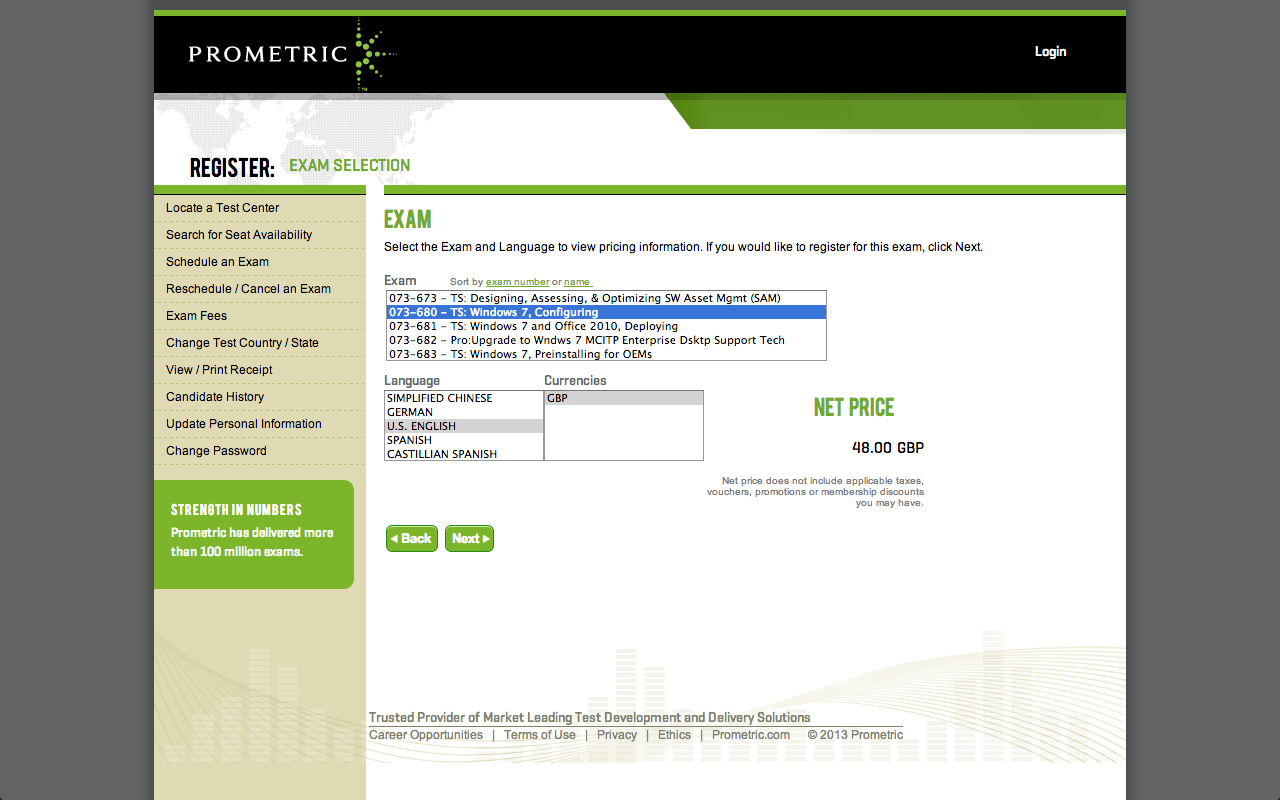
Task: Sort exams by name
Action: point(577,282)
